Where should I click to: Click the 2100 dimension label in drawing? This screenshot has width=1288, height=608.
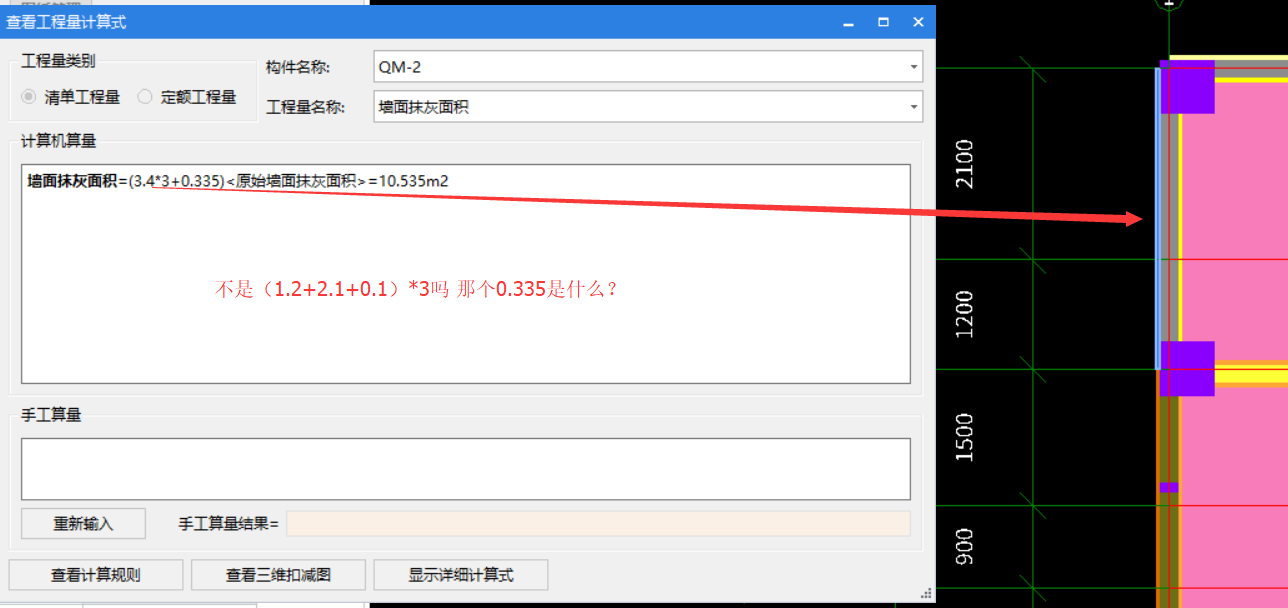(x=965, y=165)
